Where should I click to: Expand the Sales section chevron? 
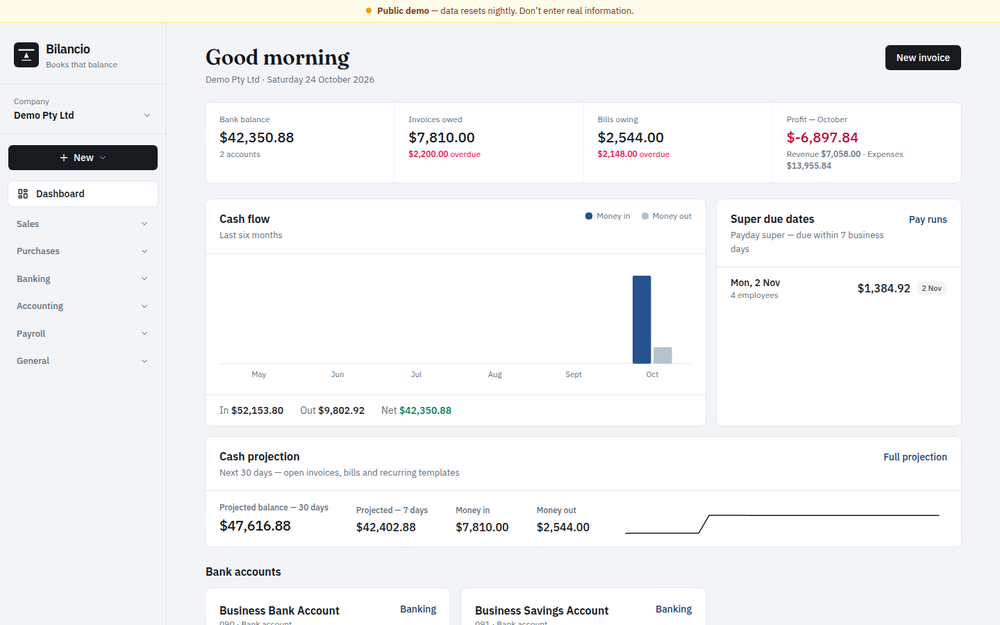click(x=144, y=224)
